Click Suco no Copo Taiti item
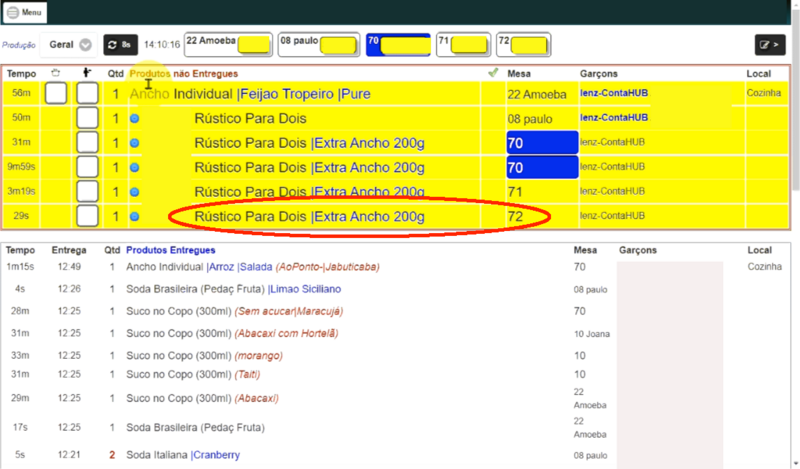The height and width of the screenshot is (469, 800). (x=193, y=374)
